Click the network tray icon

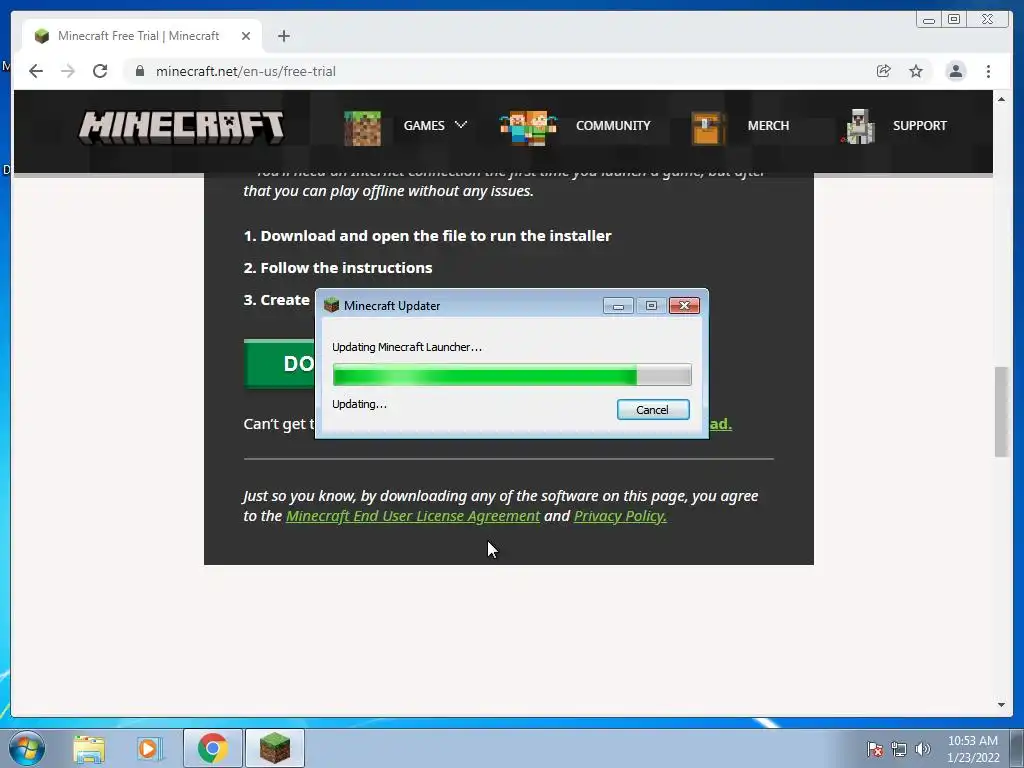click(x=899, y=749)
